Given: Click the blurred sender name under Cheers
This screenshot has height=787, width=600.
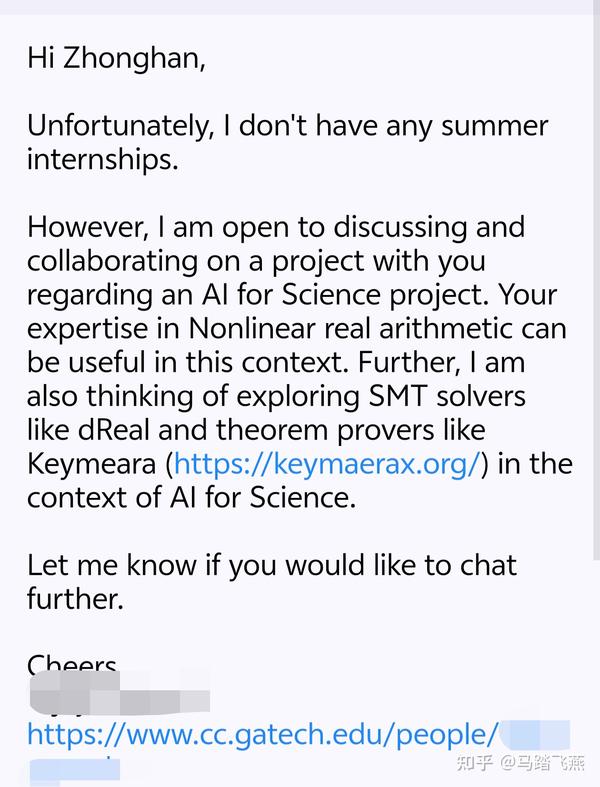Looking at the screenshot, I should click(x=120, y=690).
